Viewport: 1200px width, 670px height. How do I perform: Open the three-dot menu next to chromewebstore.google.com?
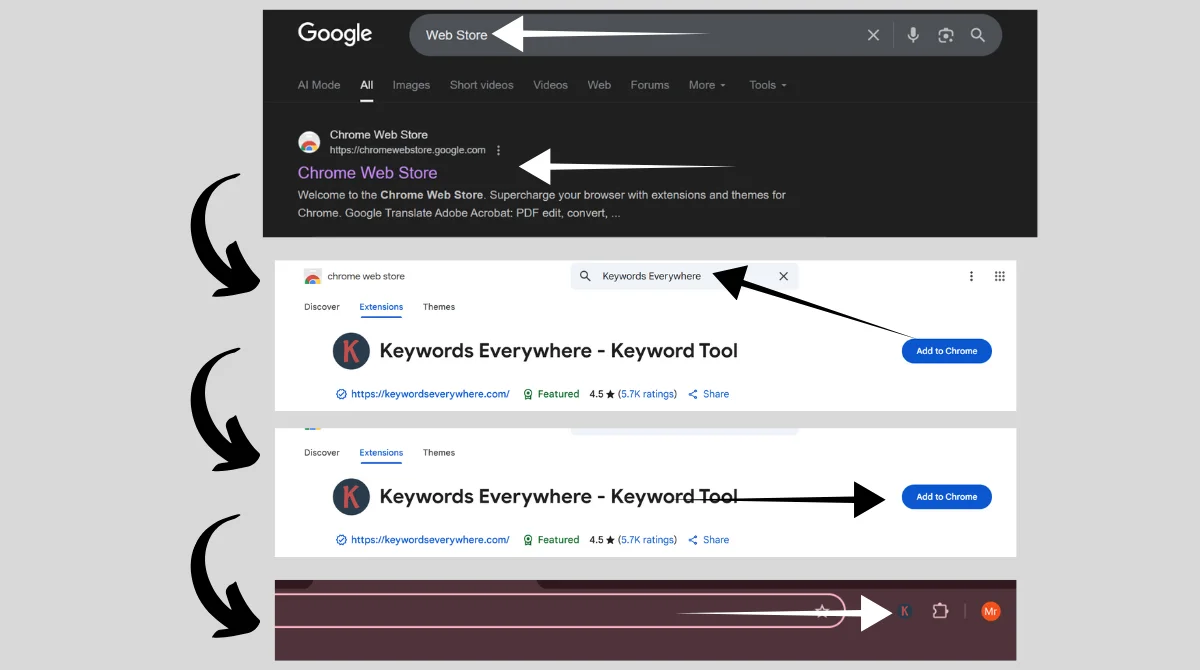pyautogui.click(x=498, y=150)
